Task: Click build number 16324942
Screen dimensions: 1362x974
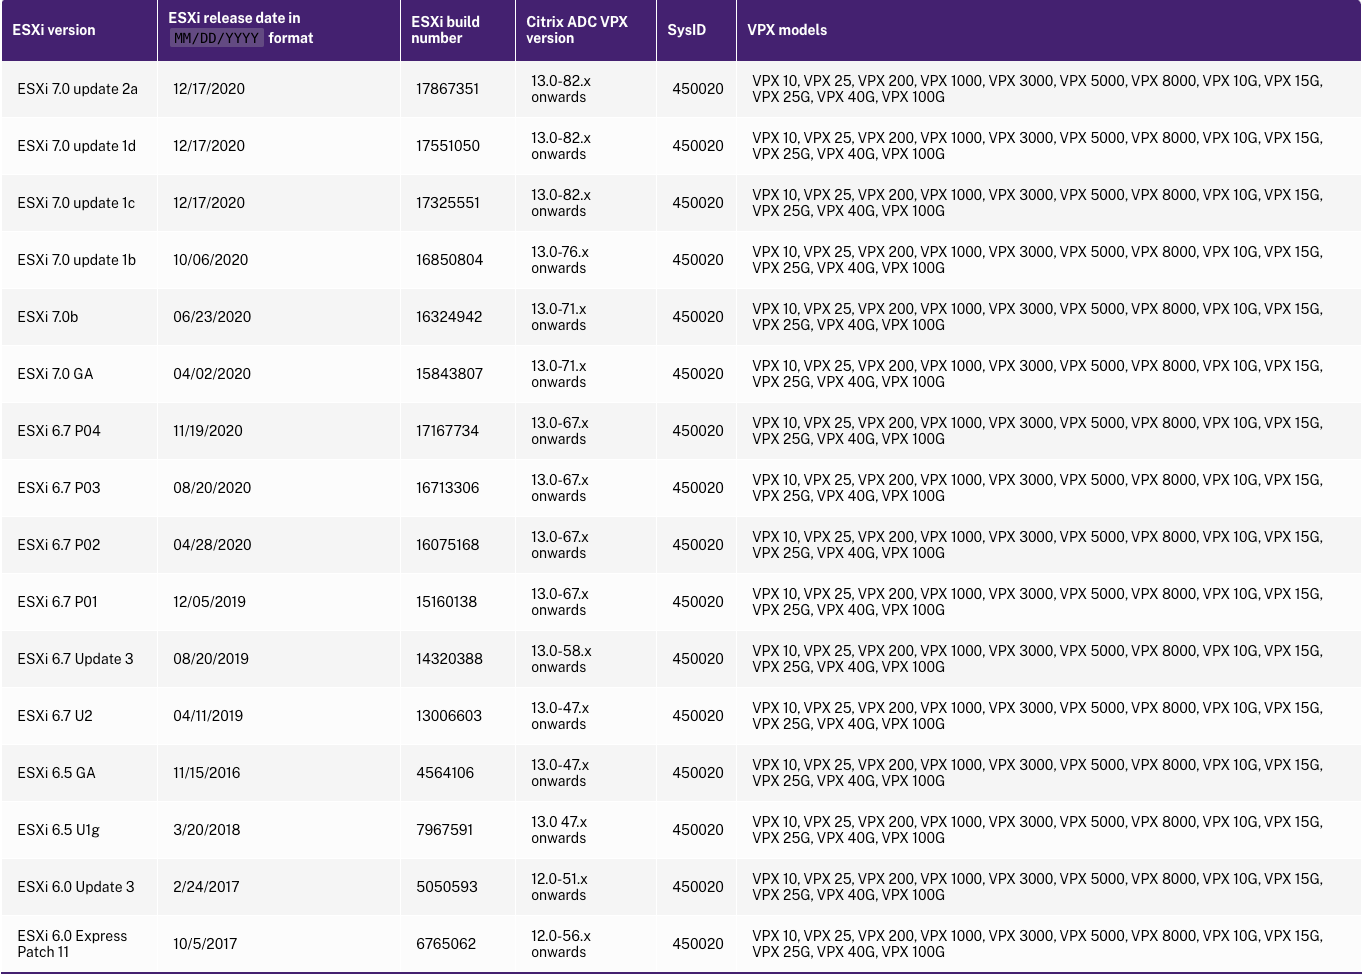Action: (x=449, y=317)
